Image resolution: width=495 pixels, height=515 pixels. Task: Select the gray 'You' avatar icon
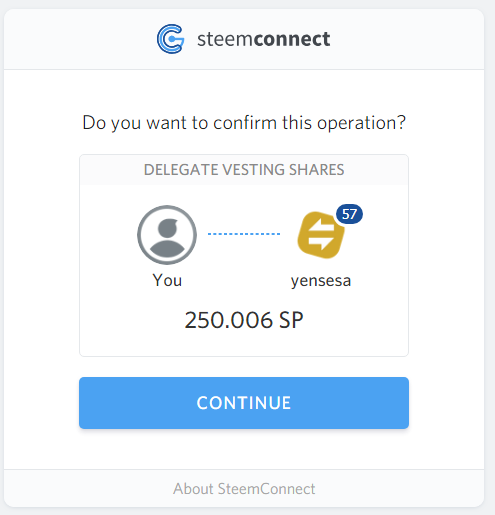tap(167, 235)
